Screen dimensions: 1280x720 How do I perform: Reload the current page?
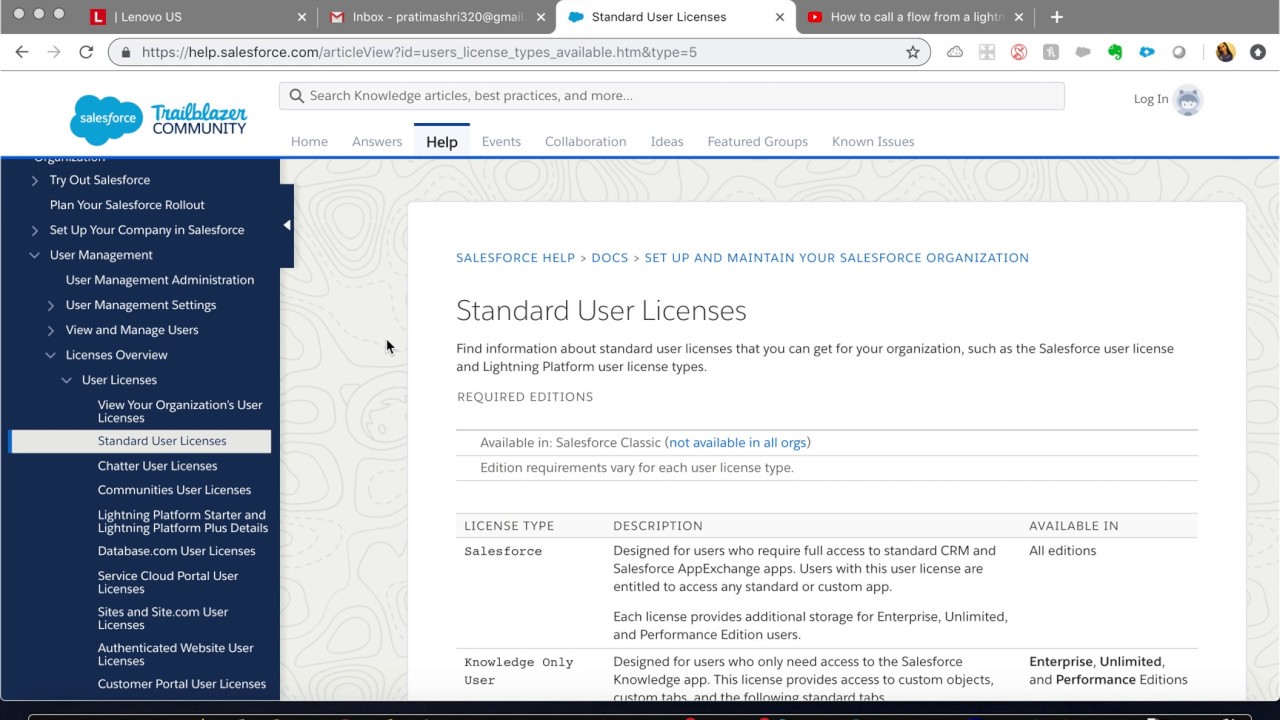(86, 52)
